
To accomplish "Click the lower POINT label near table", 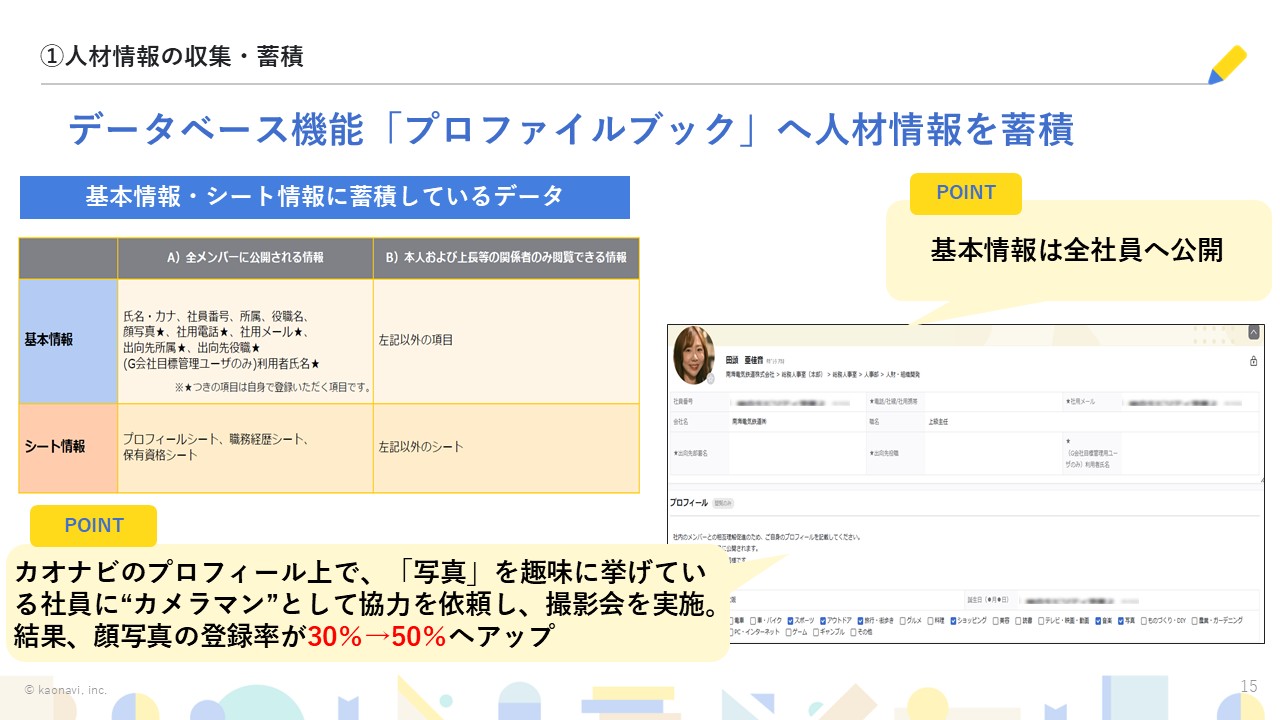I will point(93,525).
